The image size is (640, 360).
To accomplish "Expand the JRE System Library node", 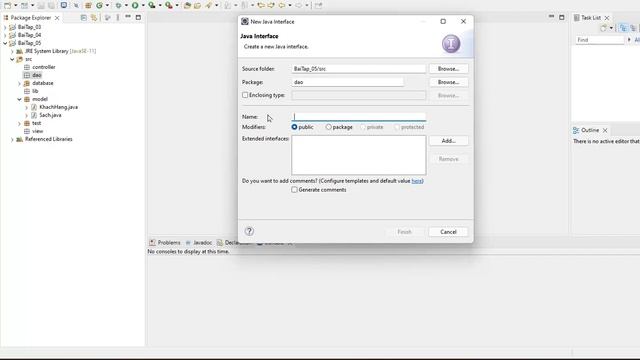I will click(12, 51).
